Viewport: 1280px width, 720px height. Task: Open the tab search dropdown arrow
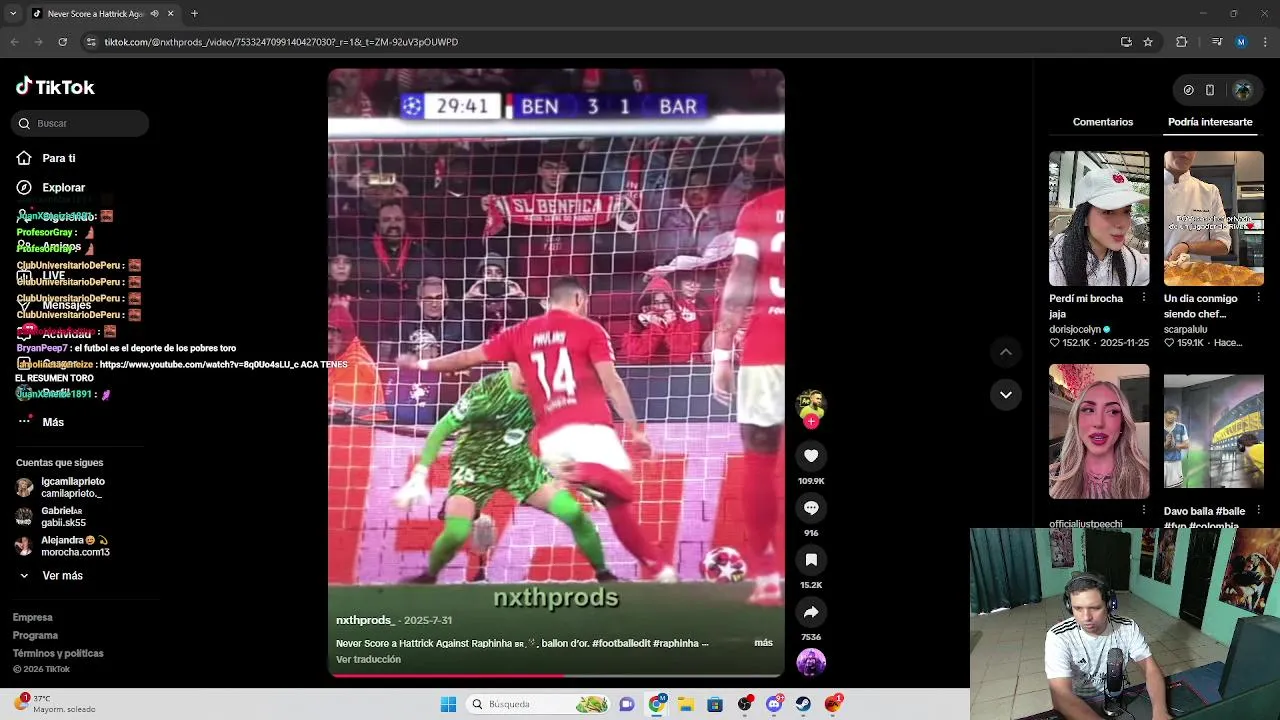click(13, 14)
